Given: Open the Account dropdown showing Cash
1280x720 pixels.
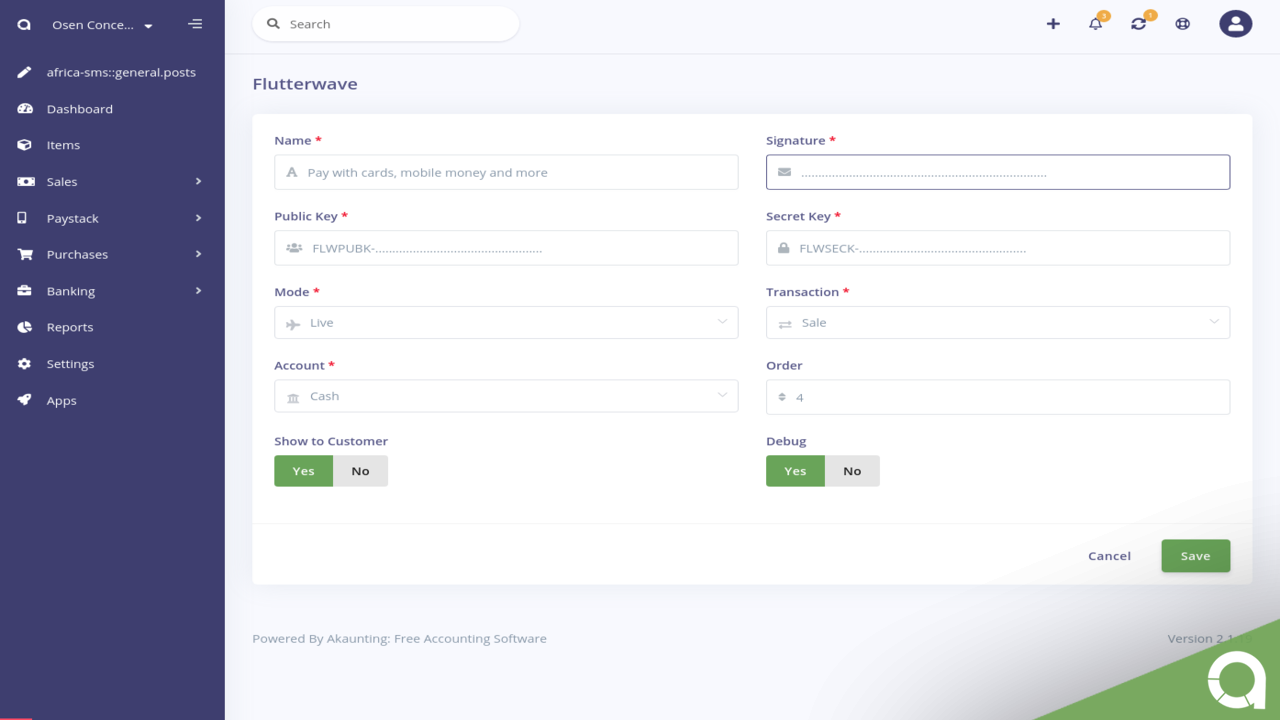Looking at the screenshot, I should click(506, 395).
